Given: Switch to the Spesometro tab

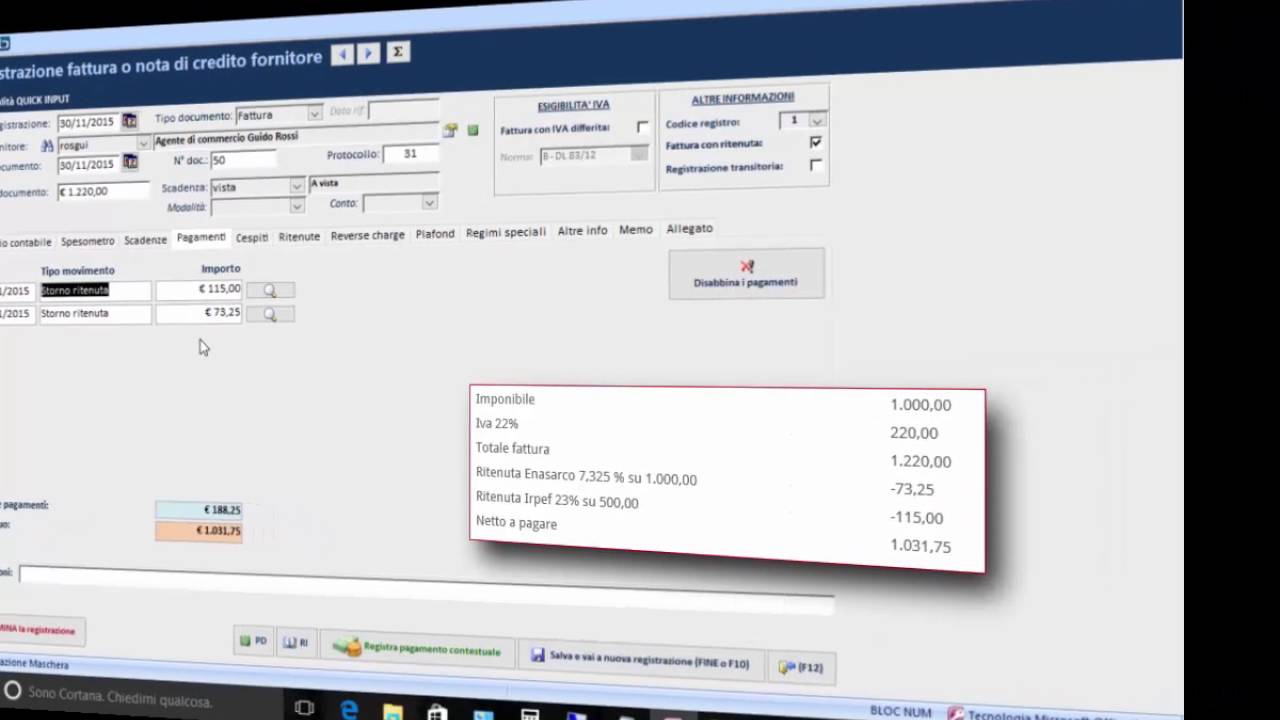Looking at the screenshot, I should tap(87, 241).
